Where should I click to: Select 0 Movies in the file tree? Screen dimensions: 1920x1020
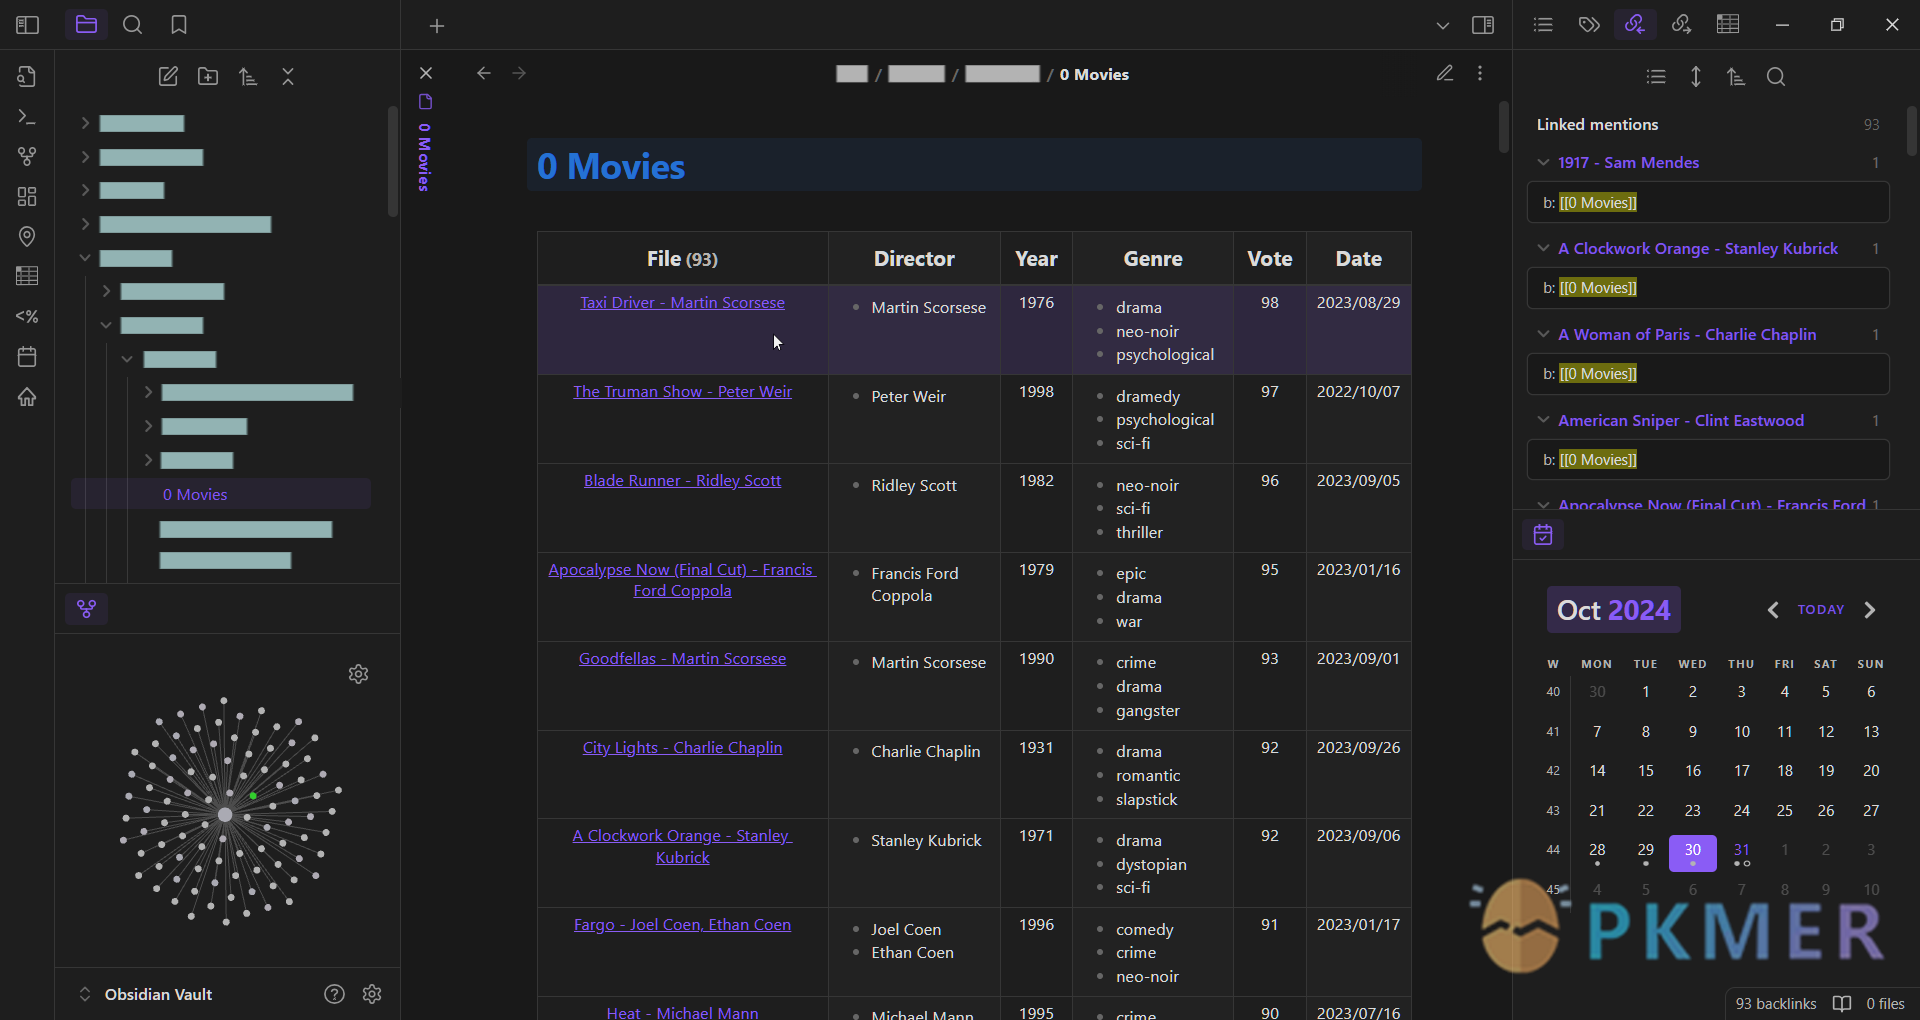coord(221,494)
